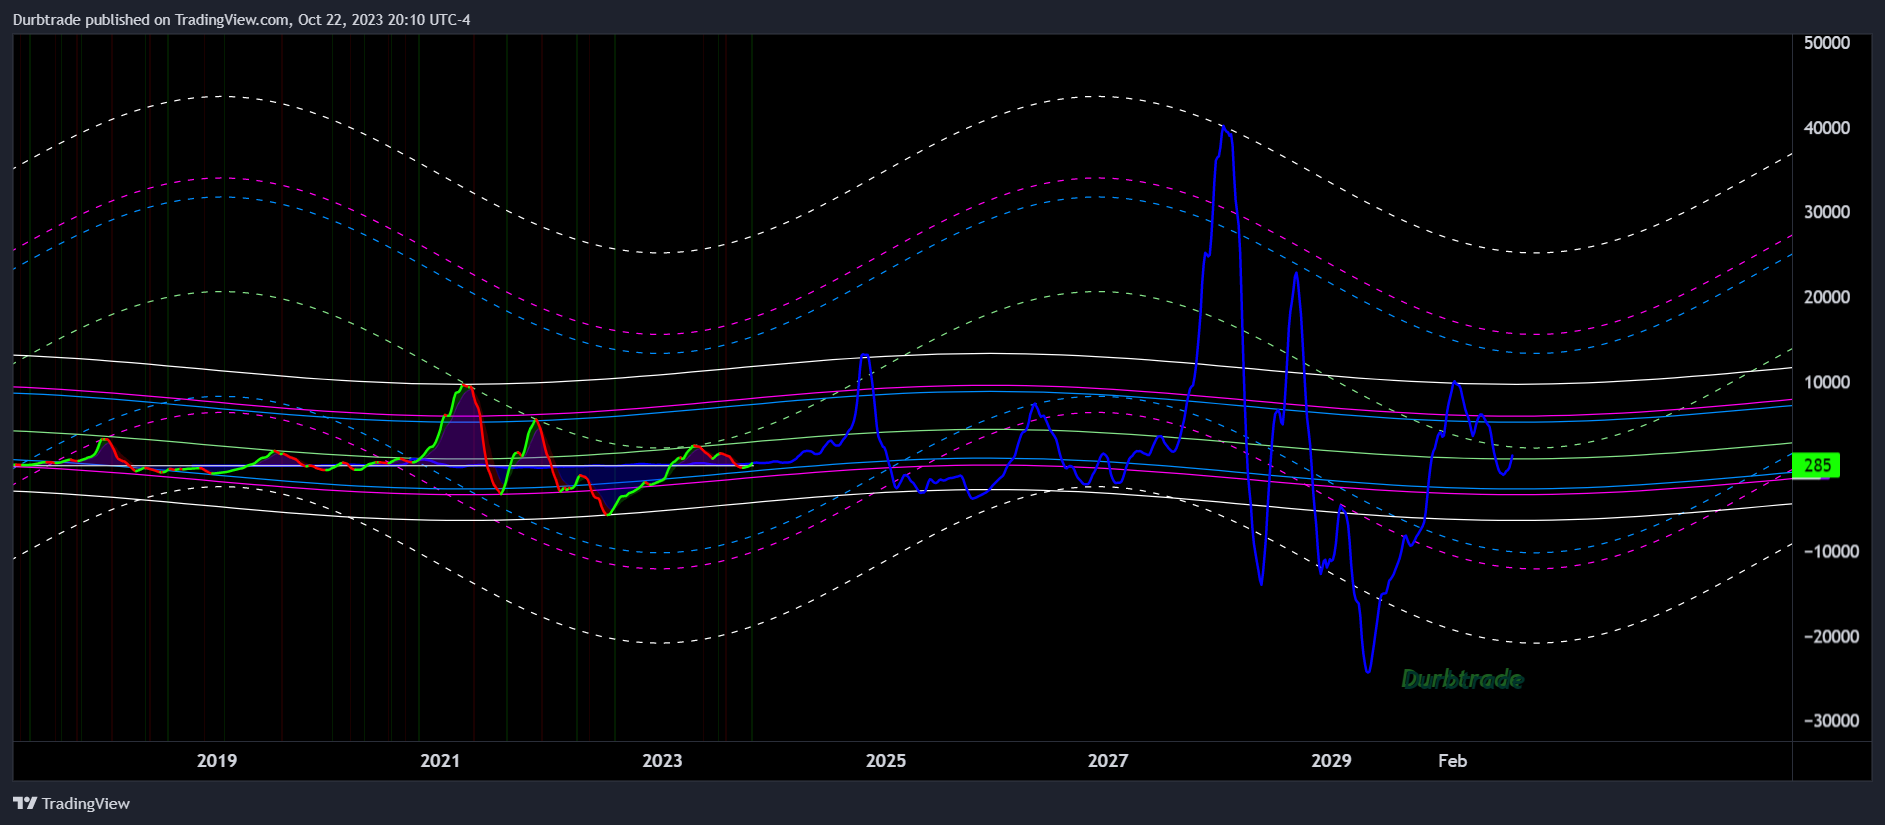Click the 50000 price axis label

click(1827, 43)
